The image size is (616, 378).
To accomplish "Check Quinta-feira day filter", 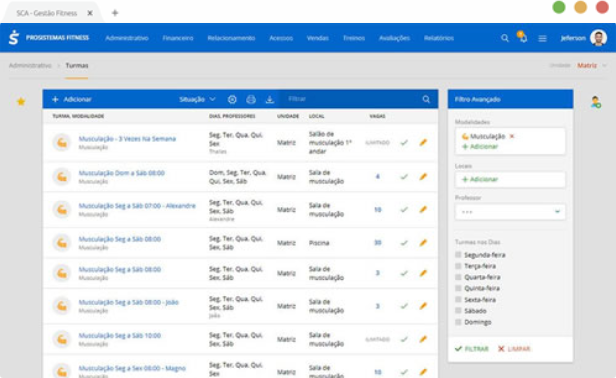I will [458, 288].
